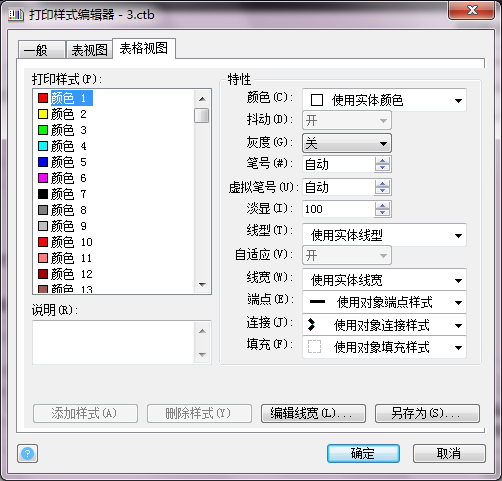The width and height of the screenshot is (502, 481).
Task: Decrease 淡显 screening value with down arrow
Action: (x=382, y=213)
